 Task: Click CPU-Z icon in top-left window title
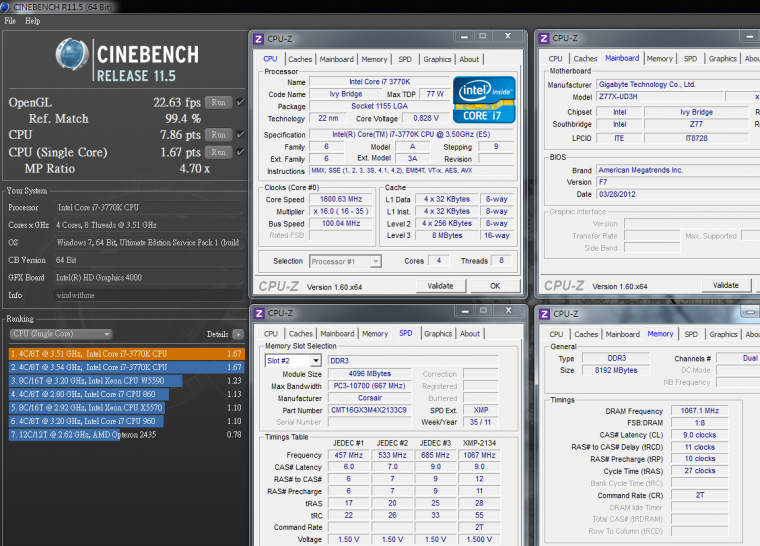[259, 39]
